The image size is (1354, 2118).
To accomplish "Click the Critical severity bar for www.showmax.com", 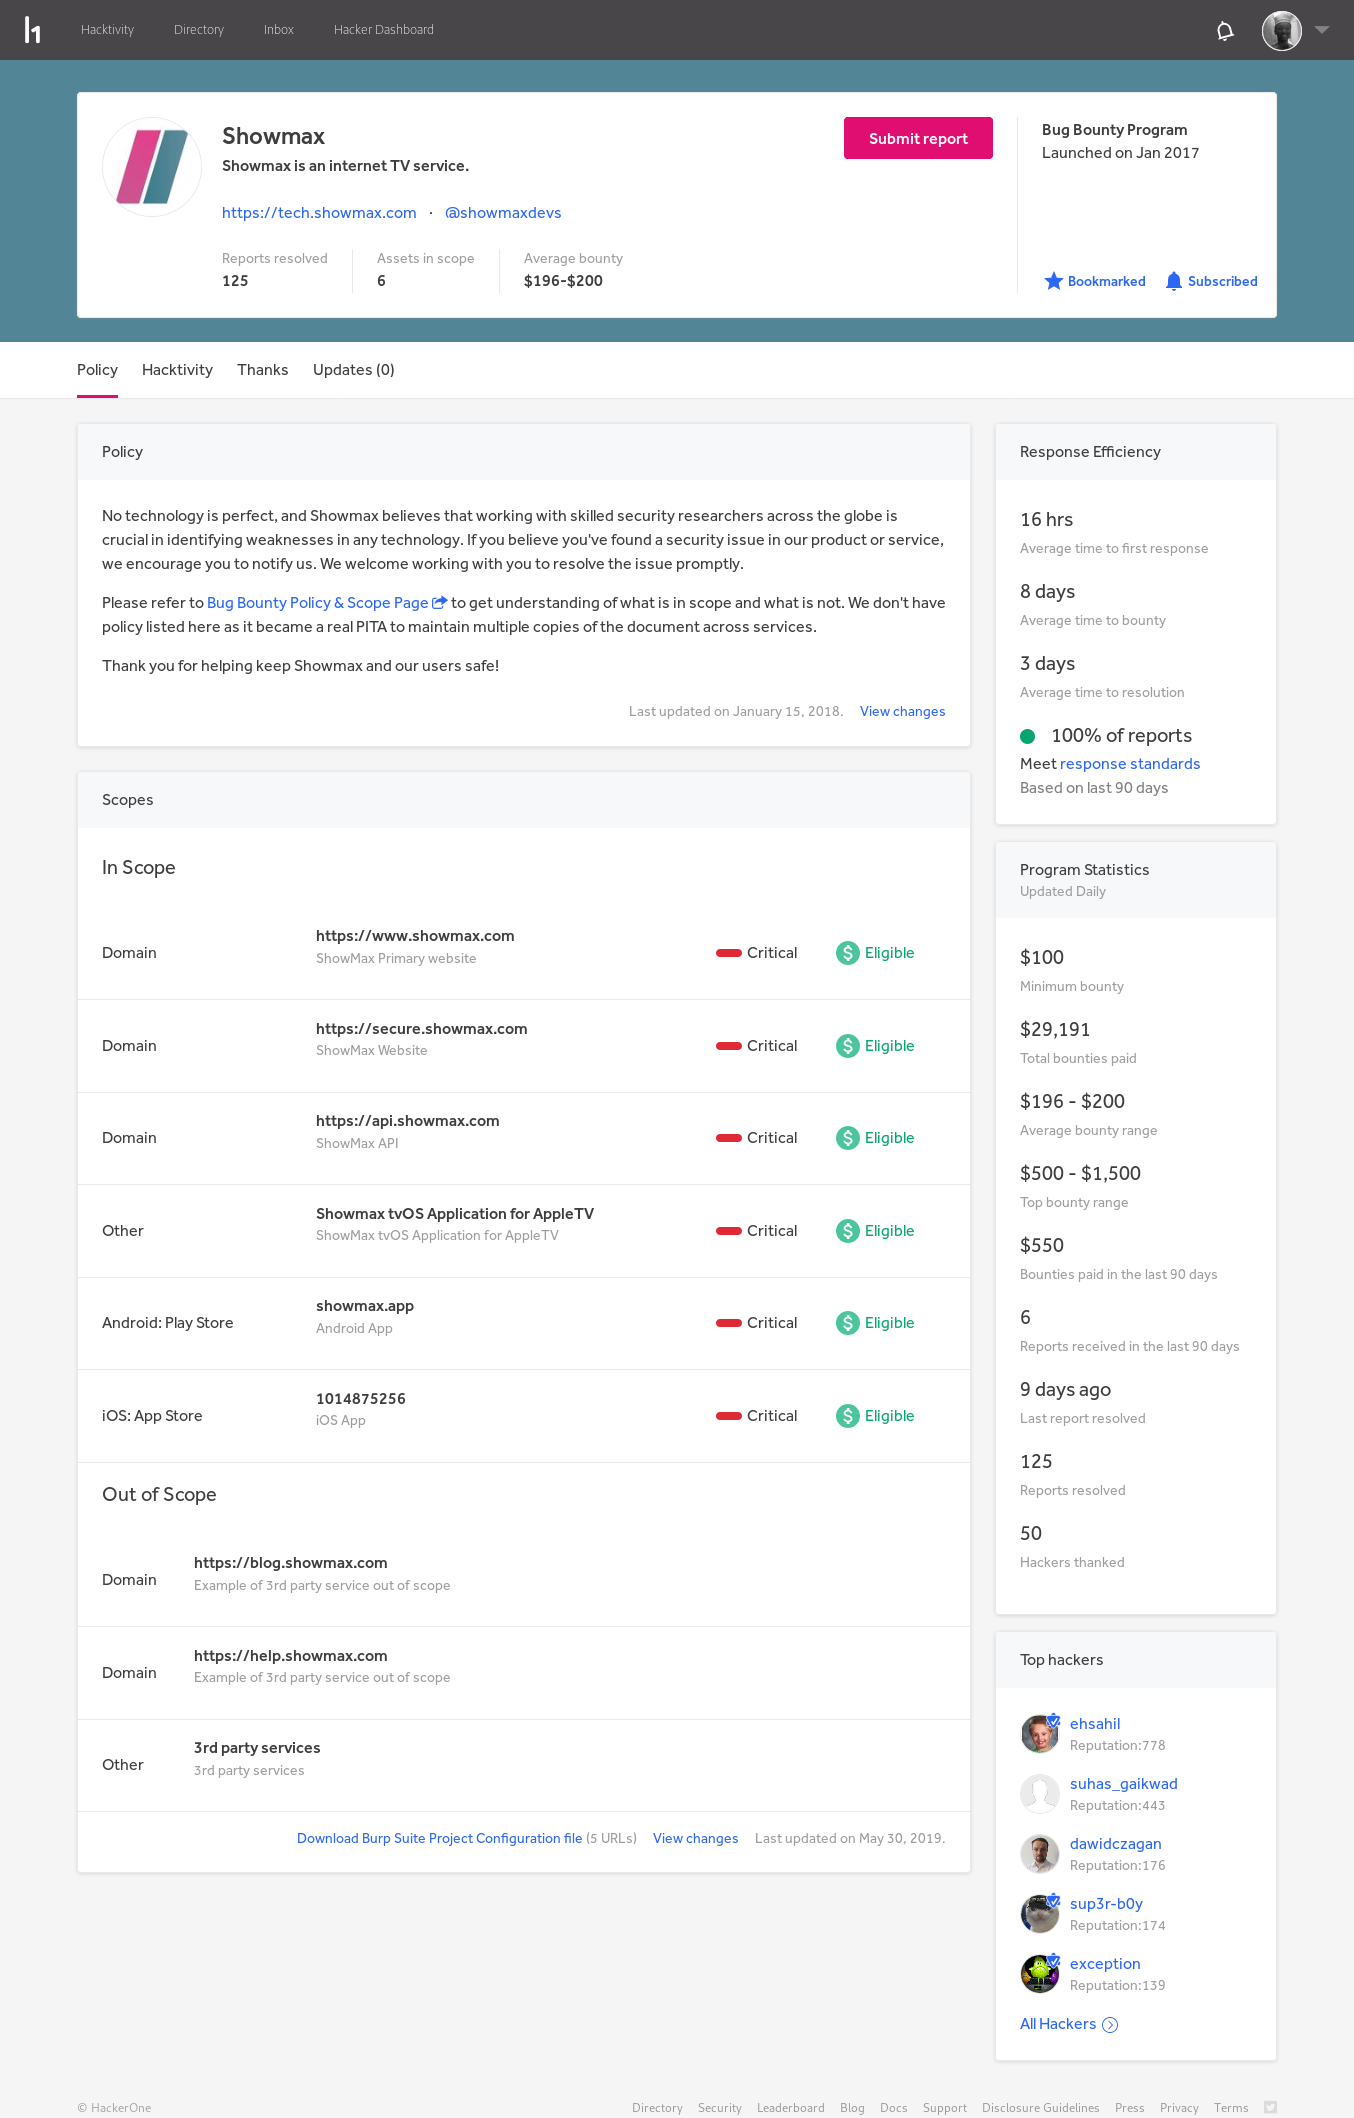I will pos(729,953).
